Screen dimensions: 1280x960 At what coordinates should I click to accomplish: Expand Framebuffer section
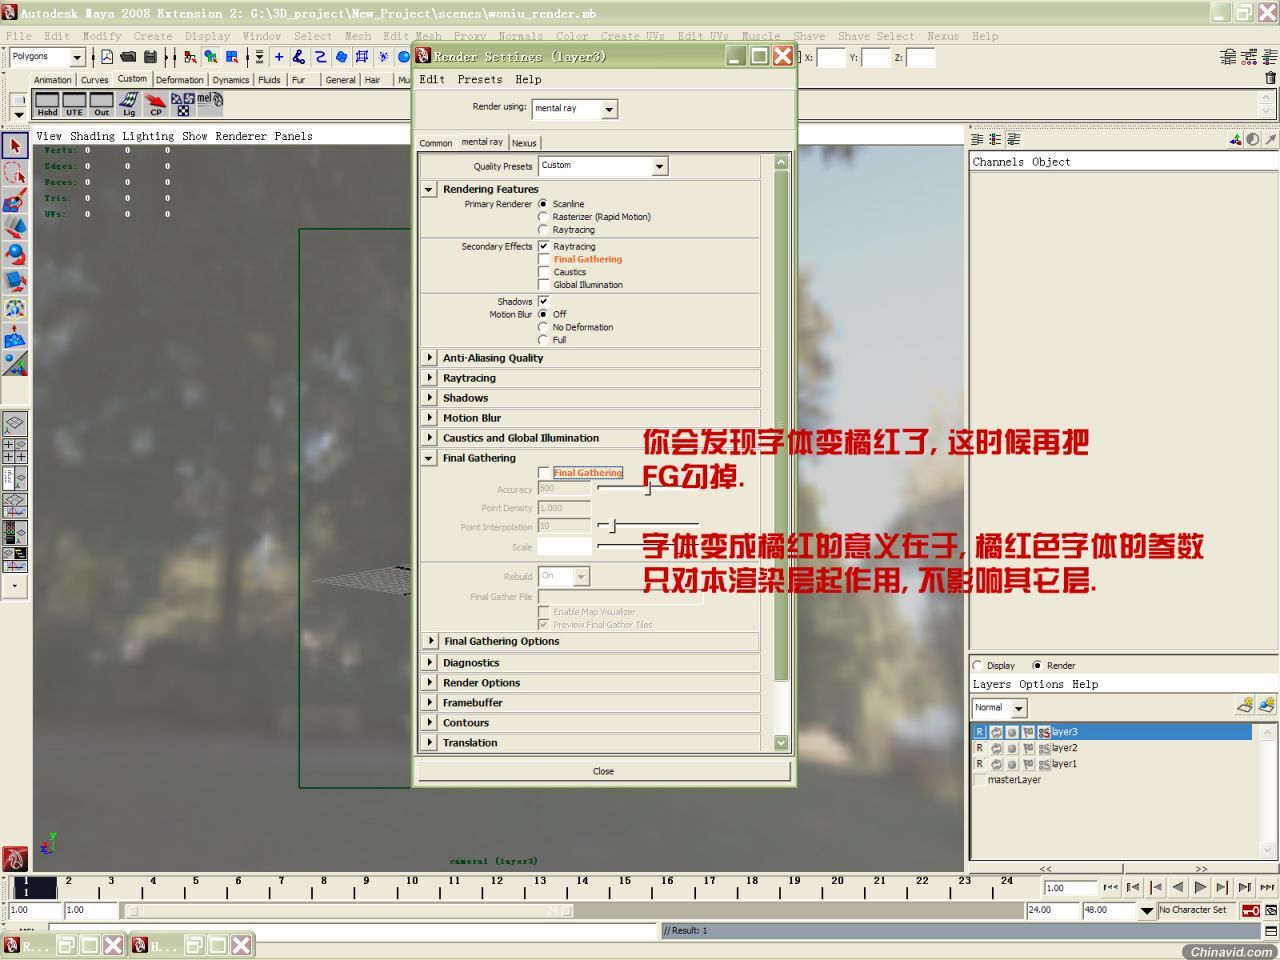[429, 703]
